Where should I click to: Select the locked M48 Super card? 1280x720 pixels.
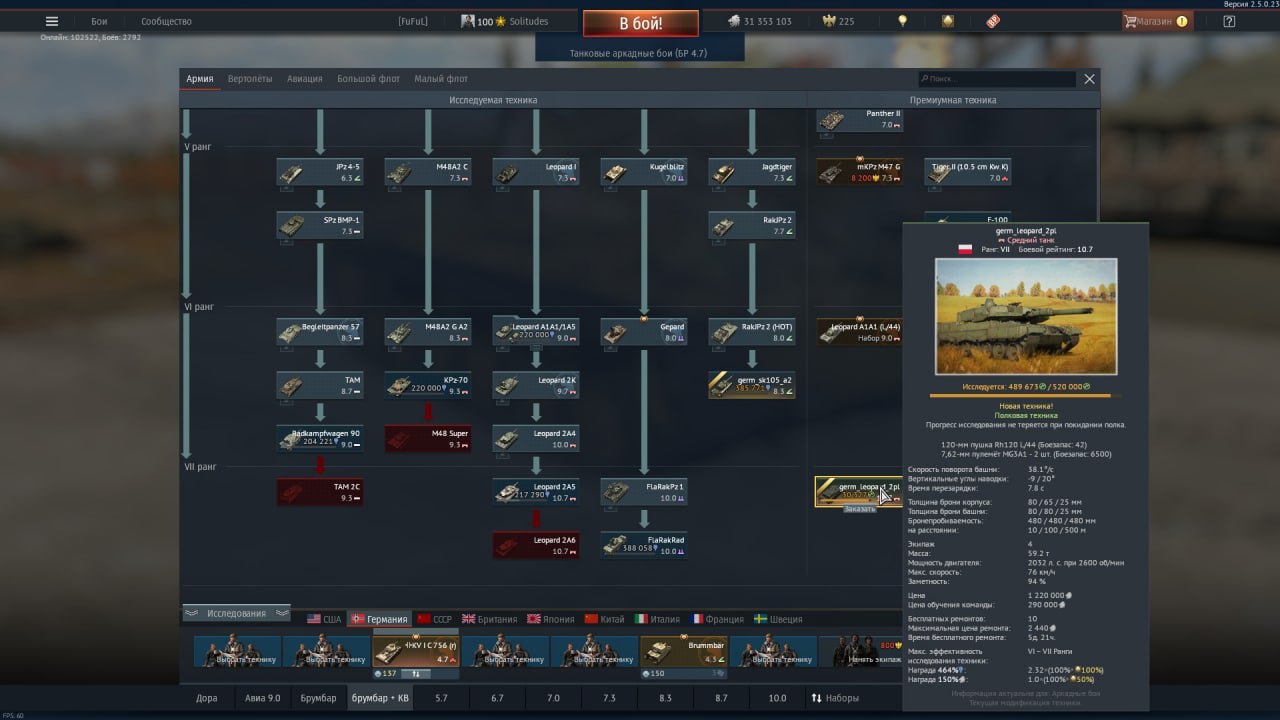coord(428,439)
